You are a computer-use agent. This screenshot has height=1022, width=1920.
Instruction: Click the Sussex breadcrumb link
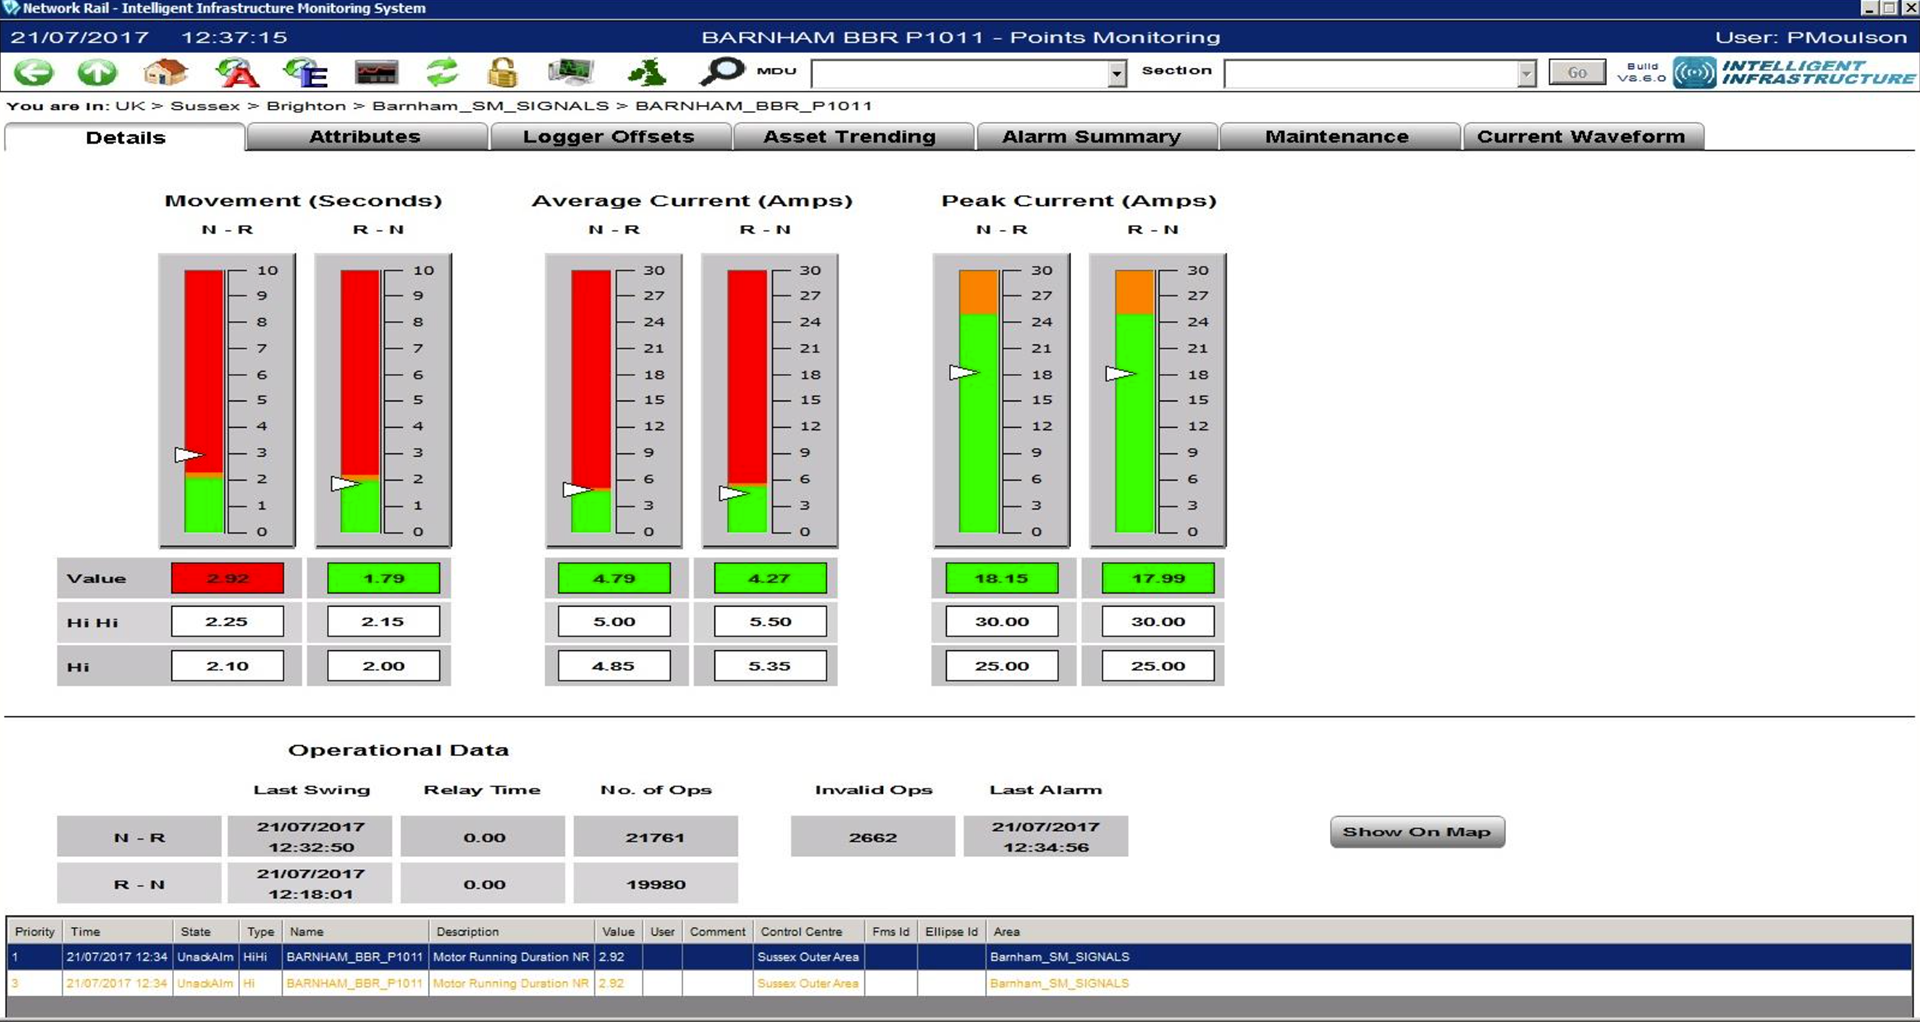tap(205, 105)
